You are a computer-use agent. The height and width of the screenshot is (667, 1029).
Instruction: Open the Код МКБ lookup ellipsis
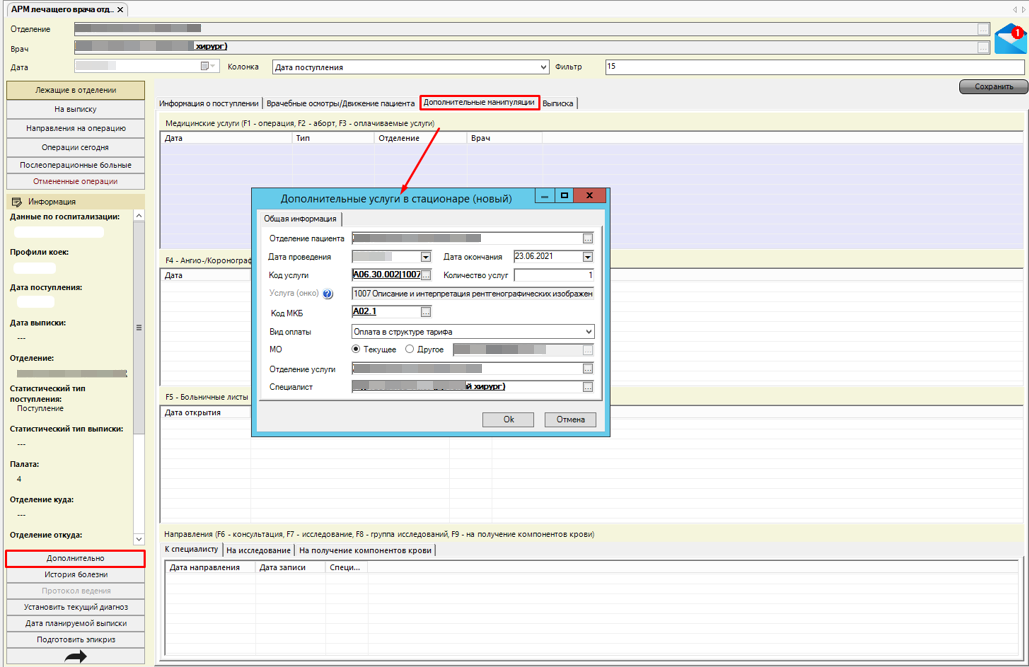point(426,312)
